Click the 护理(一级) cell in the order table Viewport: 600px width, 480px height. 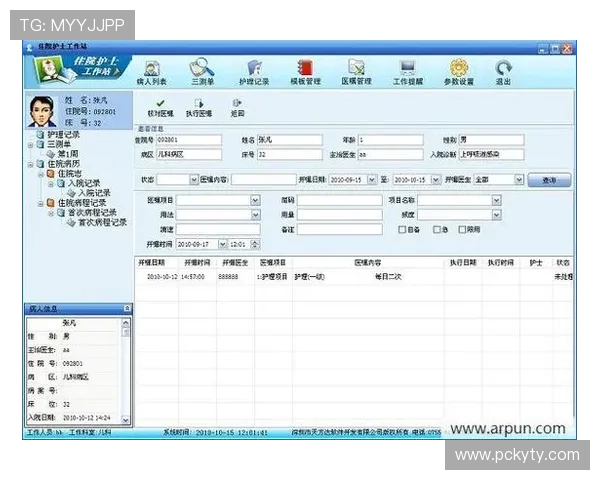(309, 276)
